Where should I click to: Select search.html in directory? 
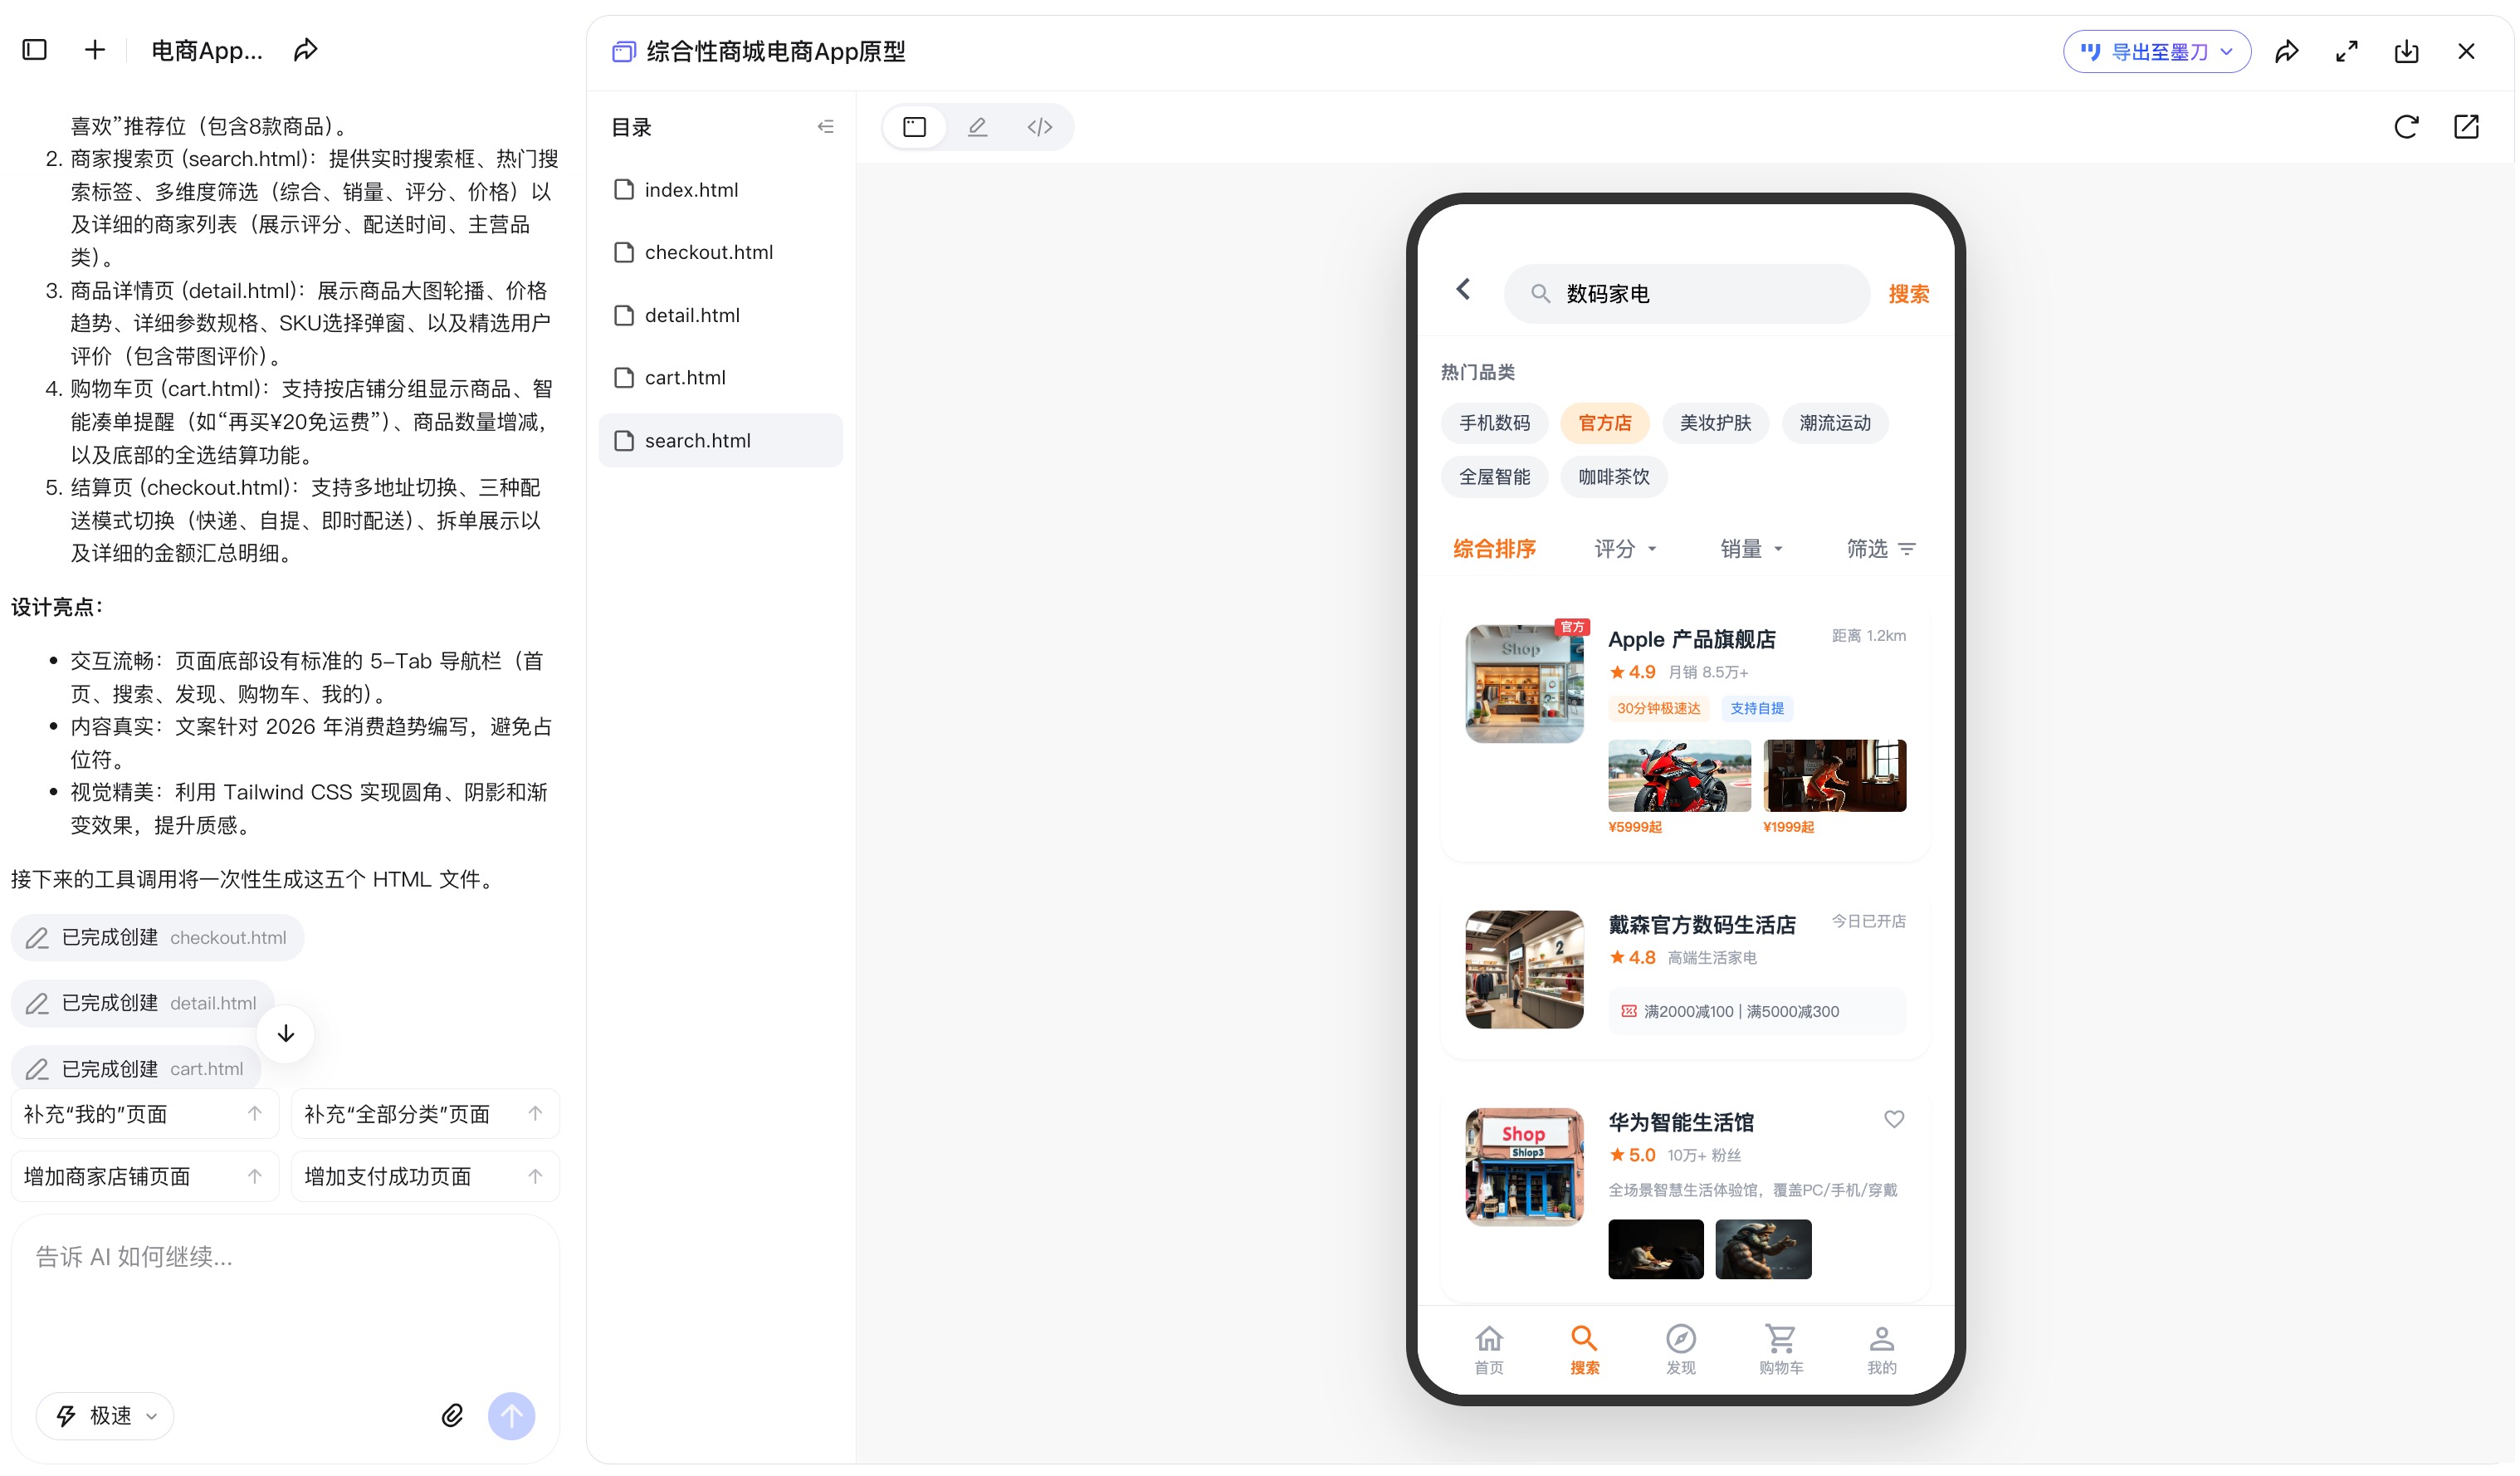click(x=721, y=441)
